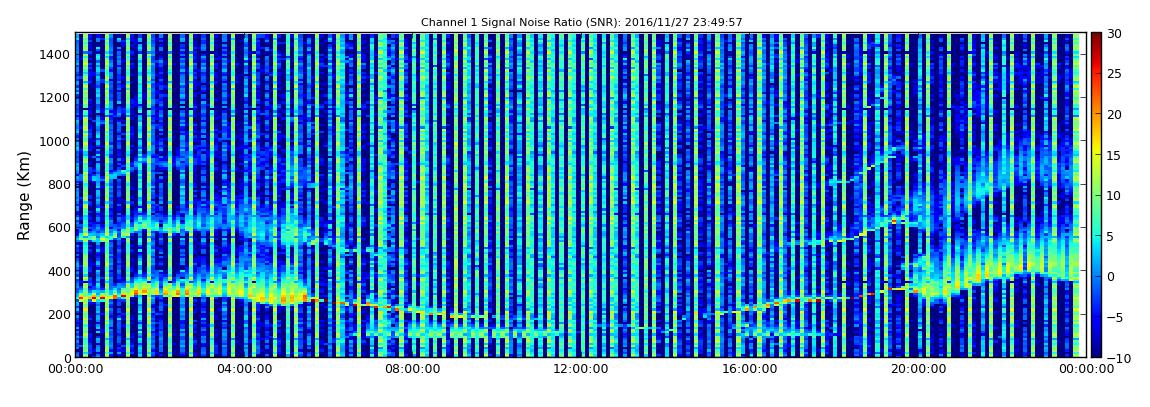Screen dimensions: 1150x407
Task: Click the 08:00:00 time axis label
Action: click(412, 370)
